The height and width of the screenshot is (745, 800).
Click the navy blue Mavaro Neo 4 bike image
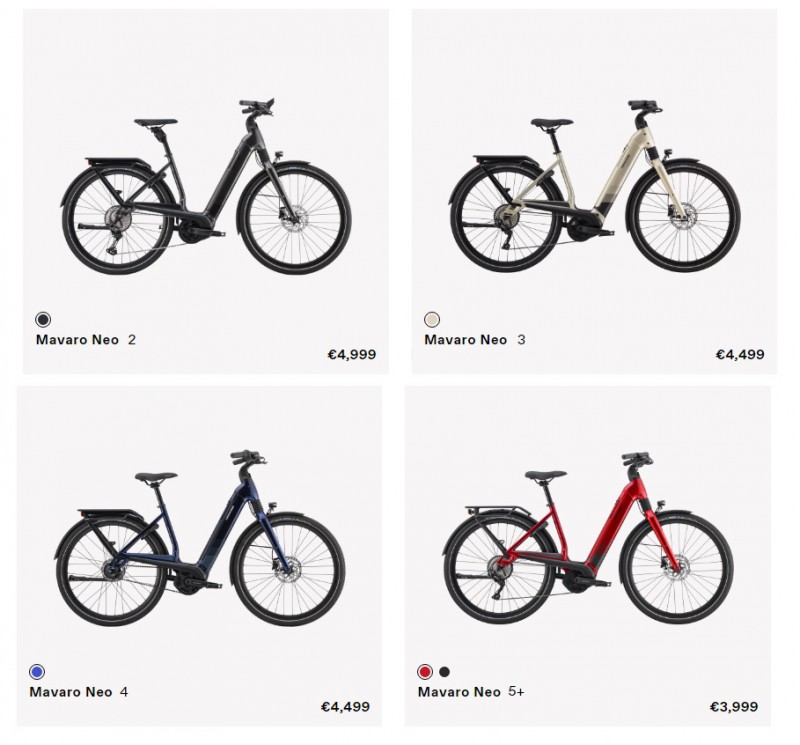pos(200,538)
